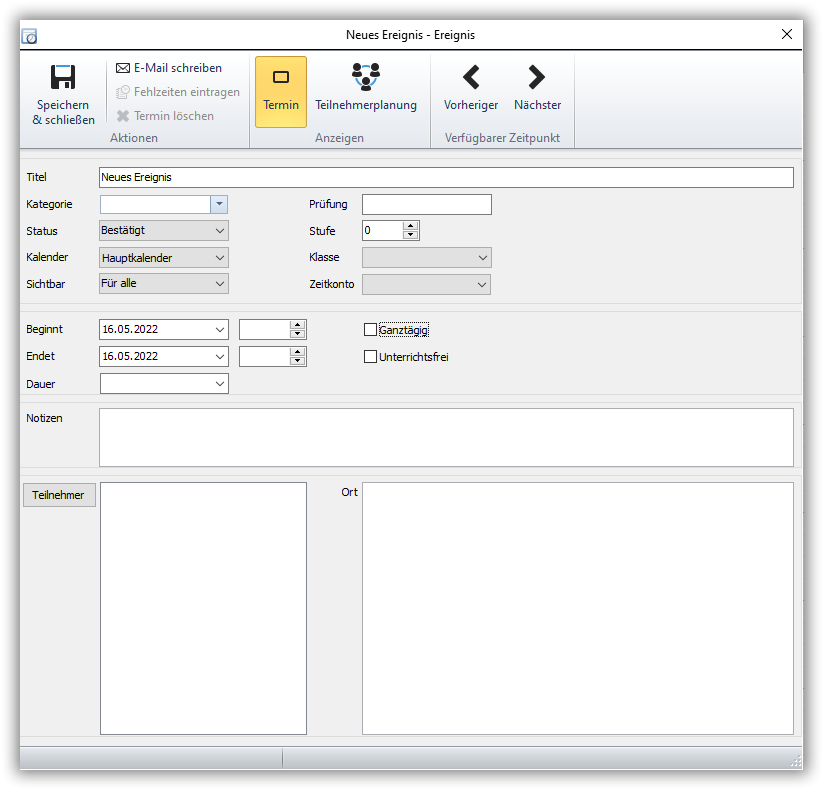Image resolution: width=824 pixels, height=790 pixels.
Task: Click the Speichern & schließen save icon
Action: click(x=63, y=79)
